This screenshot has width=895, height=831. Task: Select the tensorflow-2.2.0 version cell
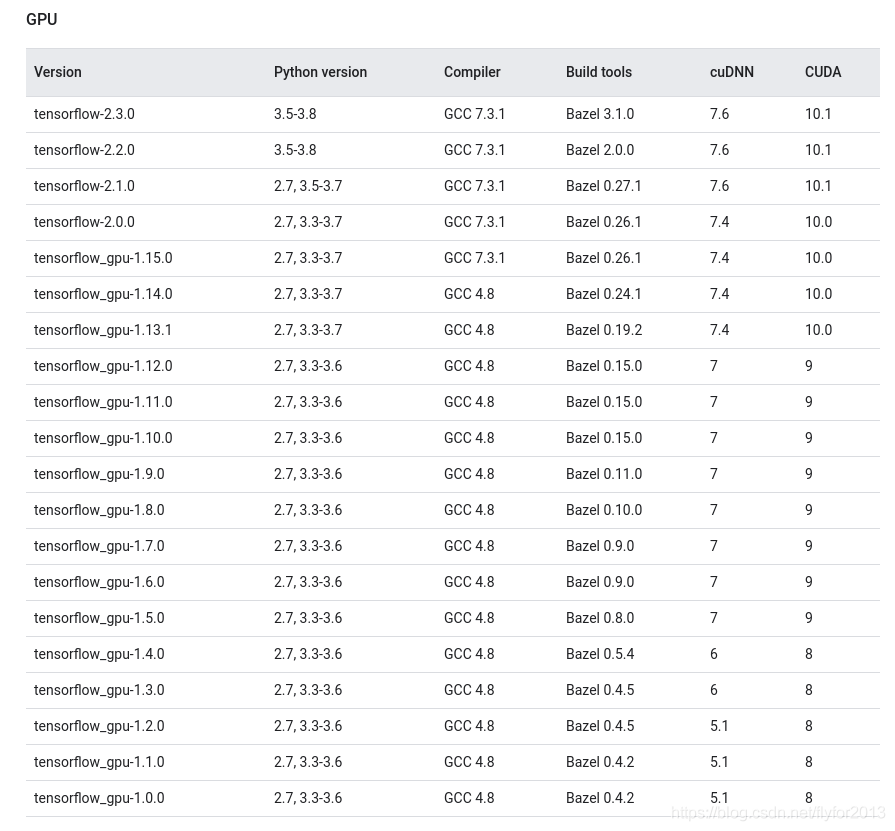pos(84,150)
